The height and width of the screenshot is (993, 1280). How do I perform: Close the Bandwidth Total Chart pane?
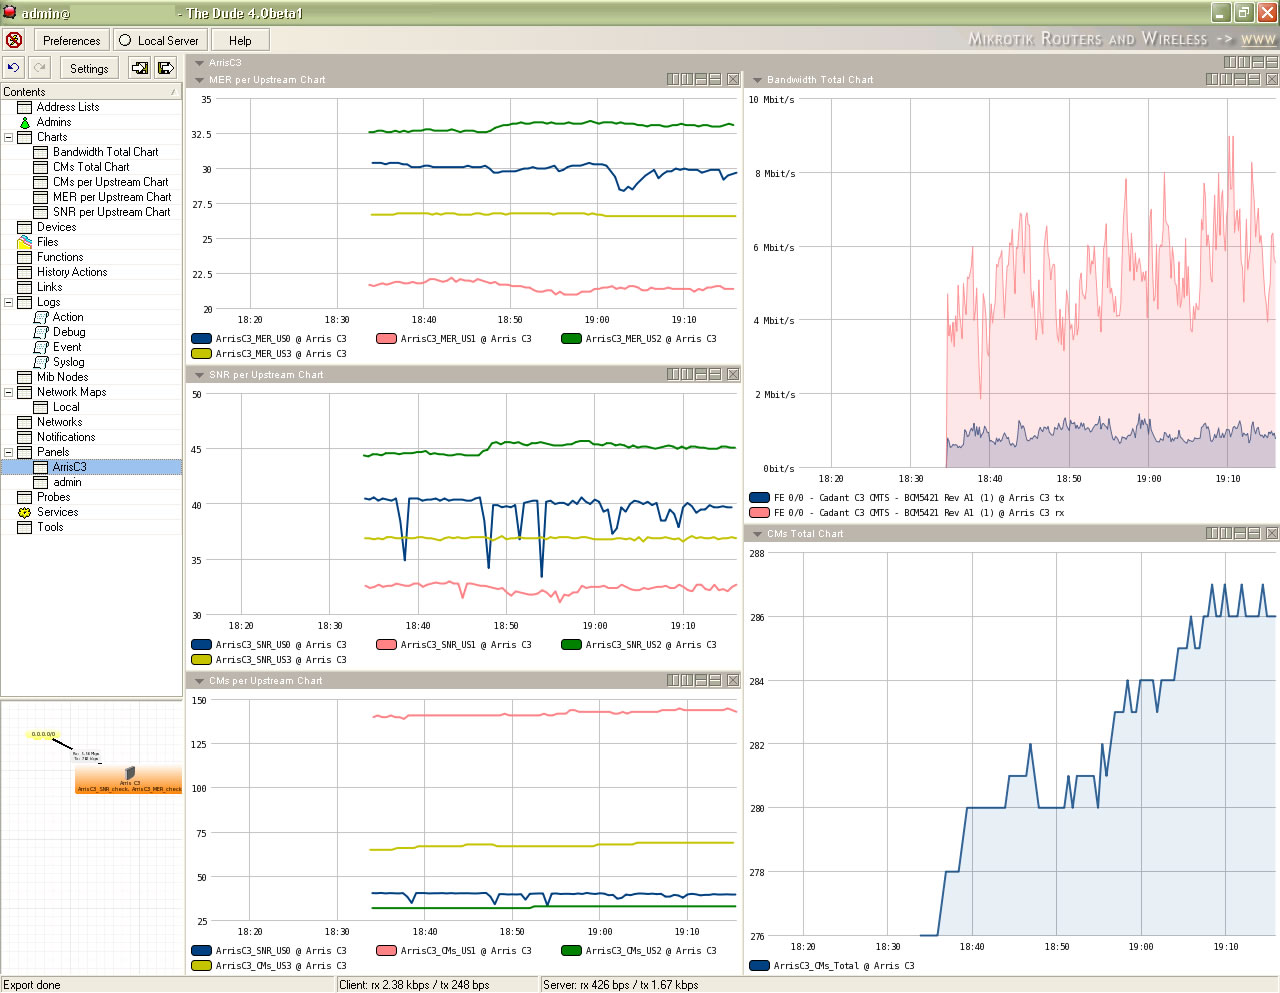(x=1272, y=80)
